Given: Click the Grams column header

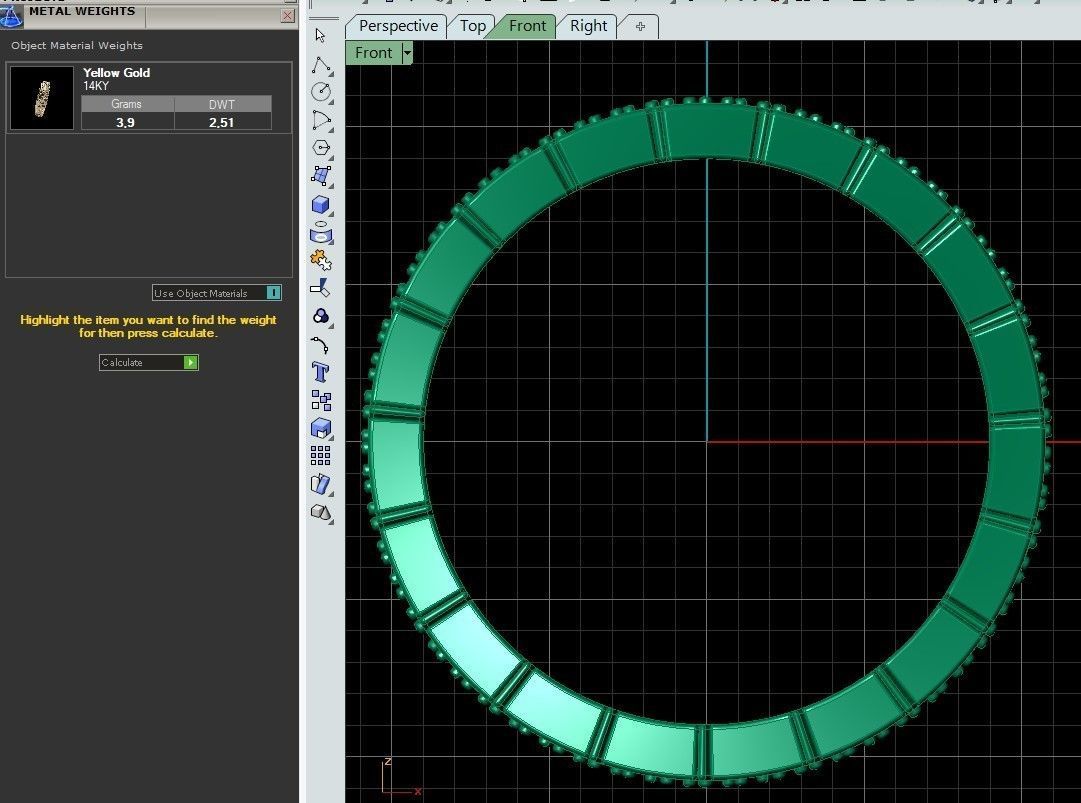Looking at the screenshot, I should tap(126, 104).
